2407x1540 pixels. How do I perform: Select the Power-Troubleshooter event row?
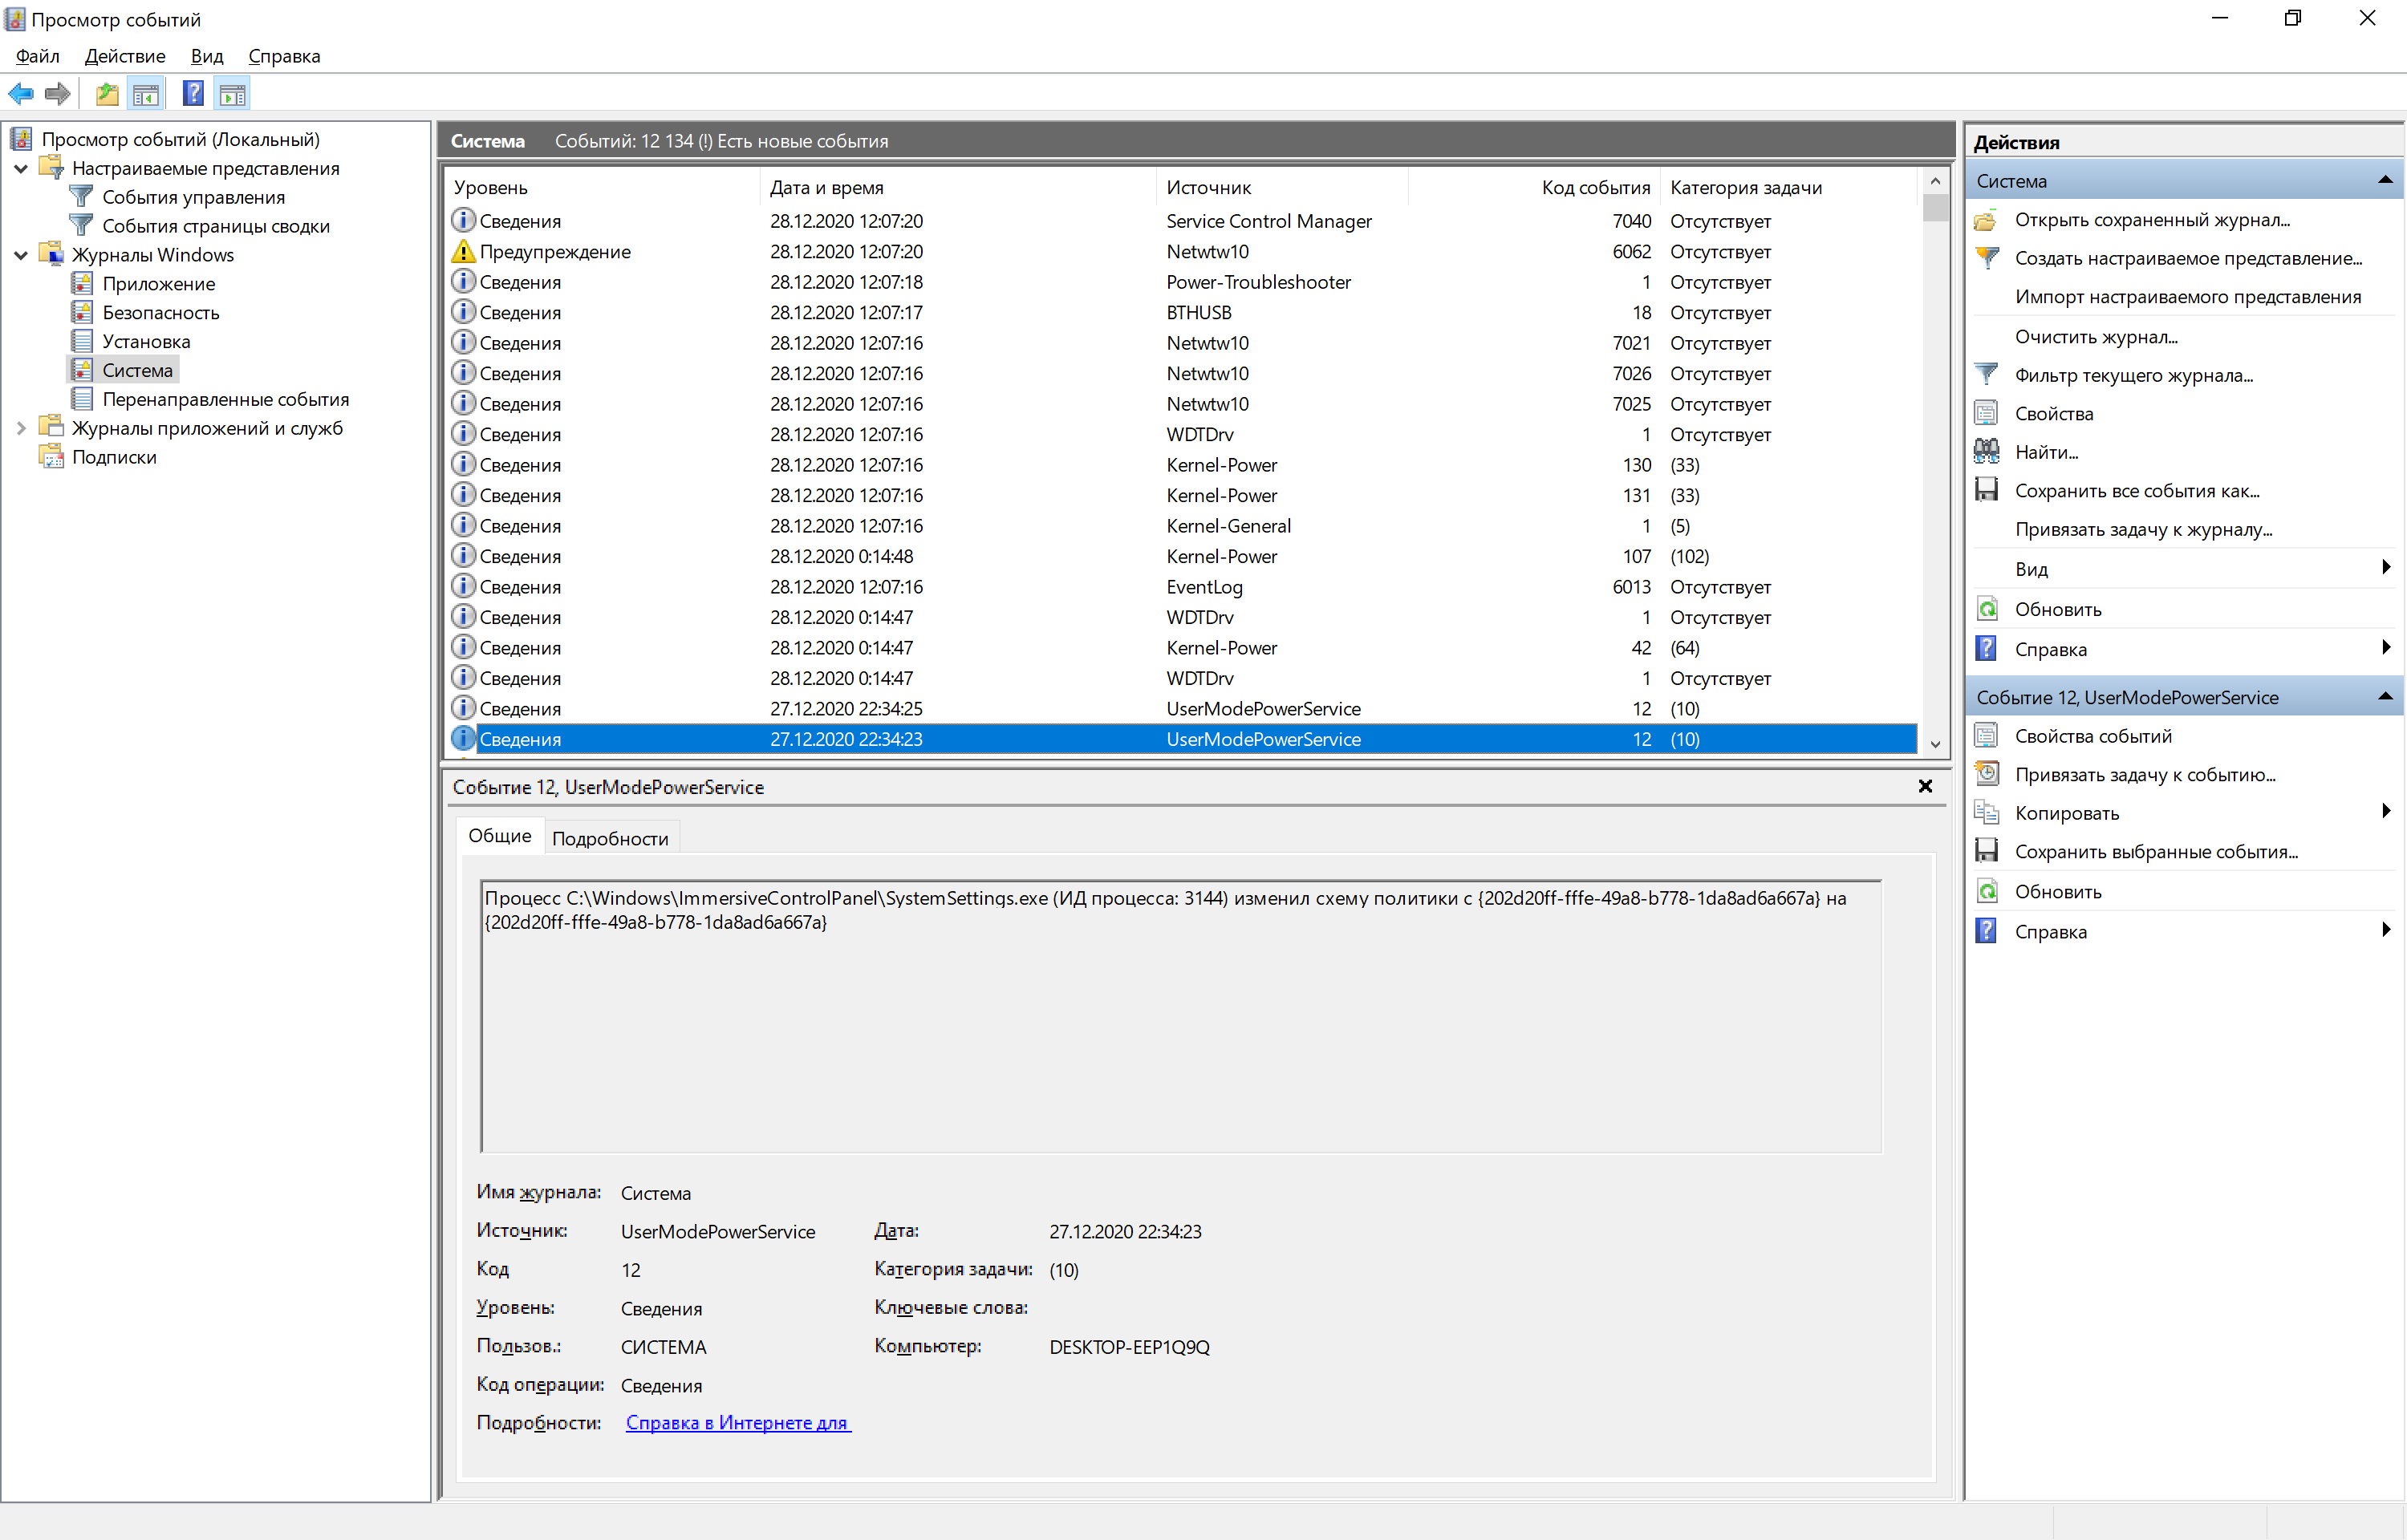pyautogui.click(x=1181, y=282)
